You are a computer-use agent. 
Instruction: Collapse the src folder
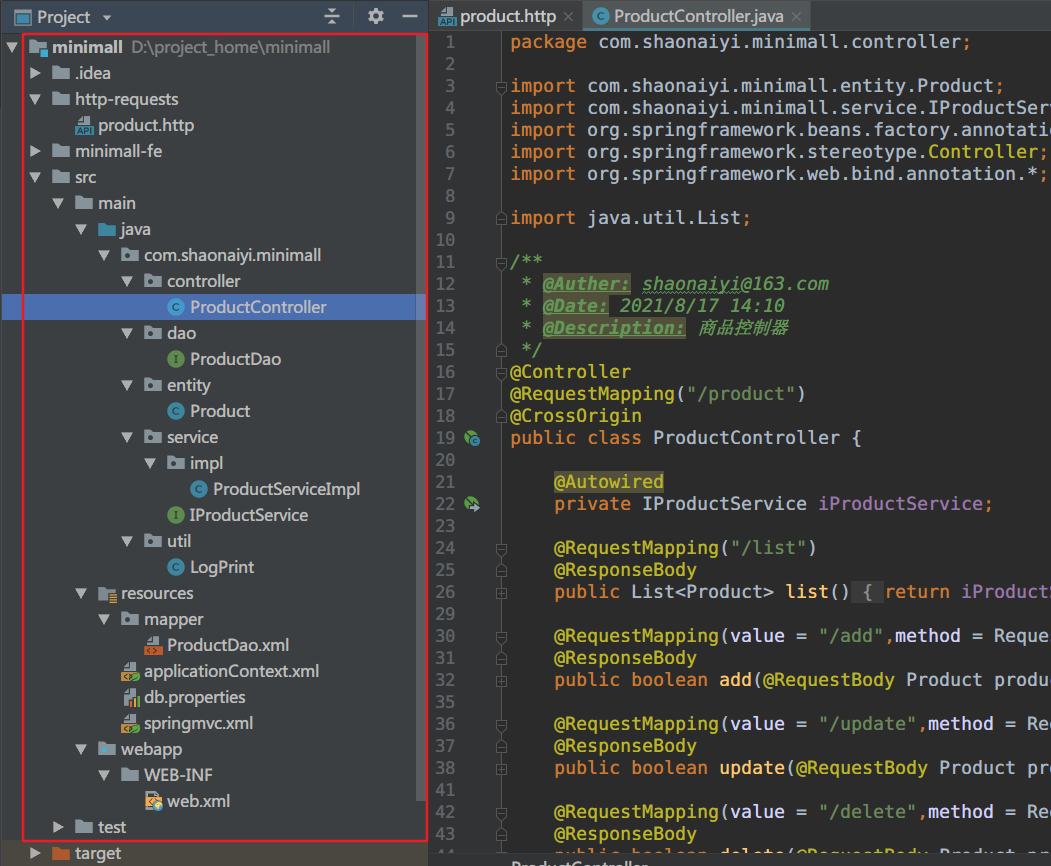coord(36,178)
